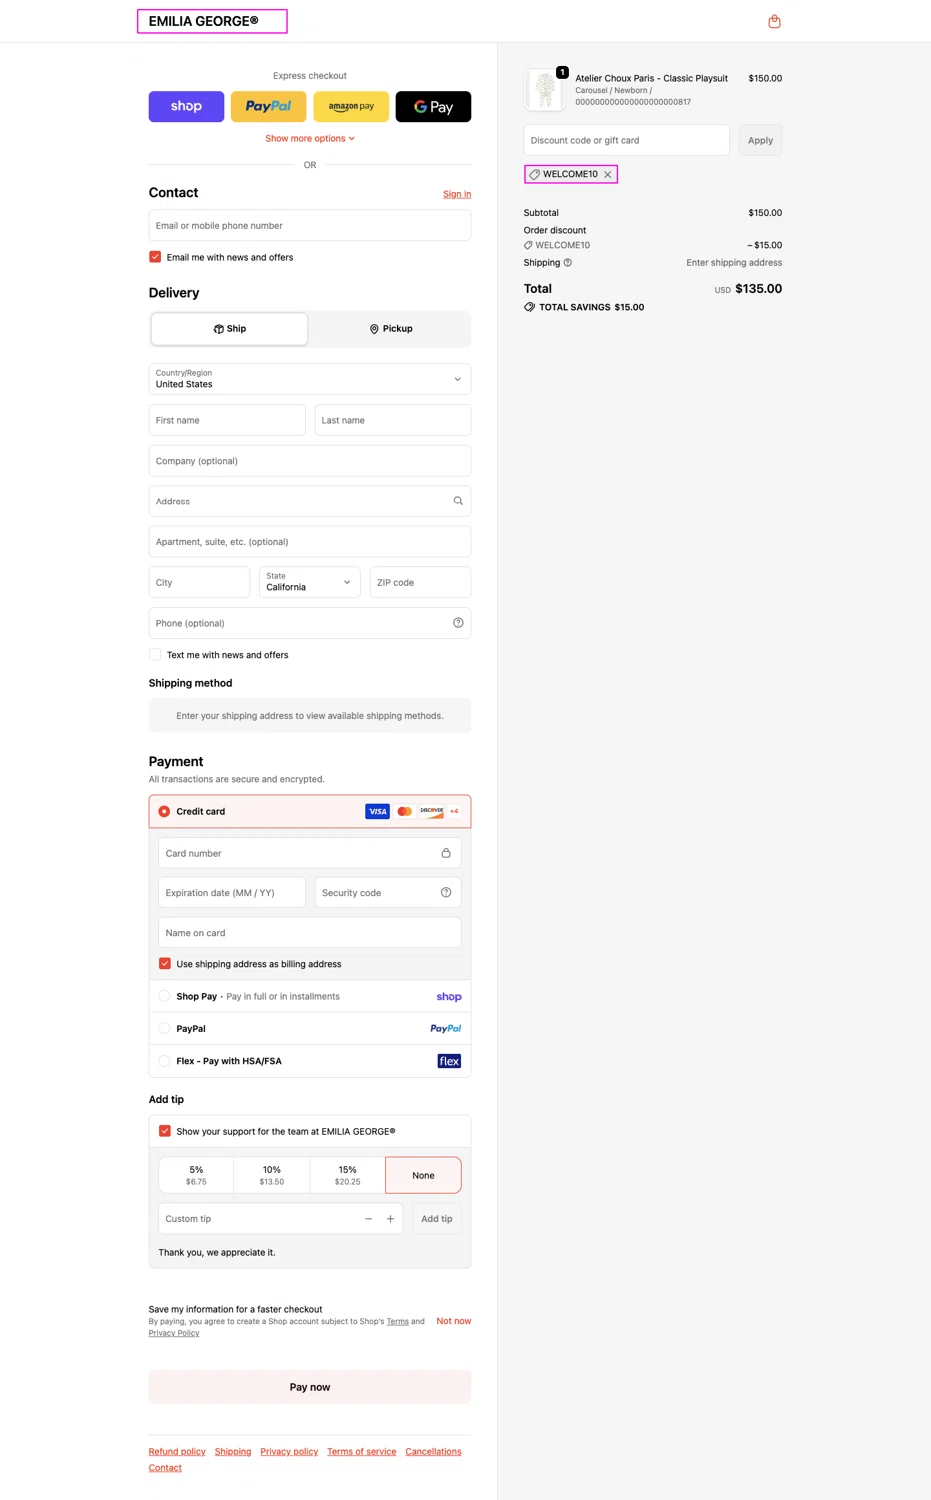Image resolution: width=931 pixels, height=1500 pixels.
Task: Click the Email or mobile phone number field
Action: (310, 225)
